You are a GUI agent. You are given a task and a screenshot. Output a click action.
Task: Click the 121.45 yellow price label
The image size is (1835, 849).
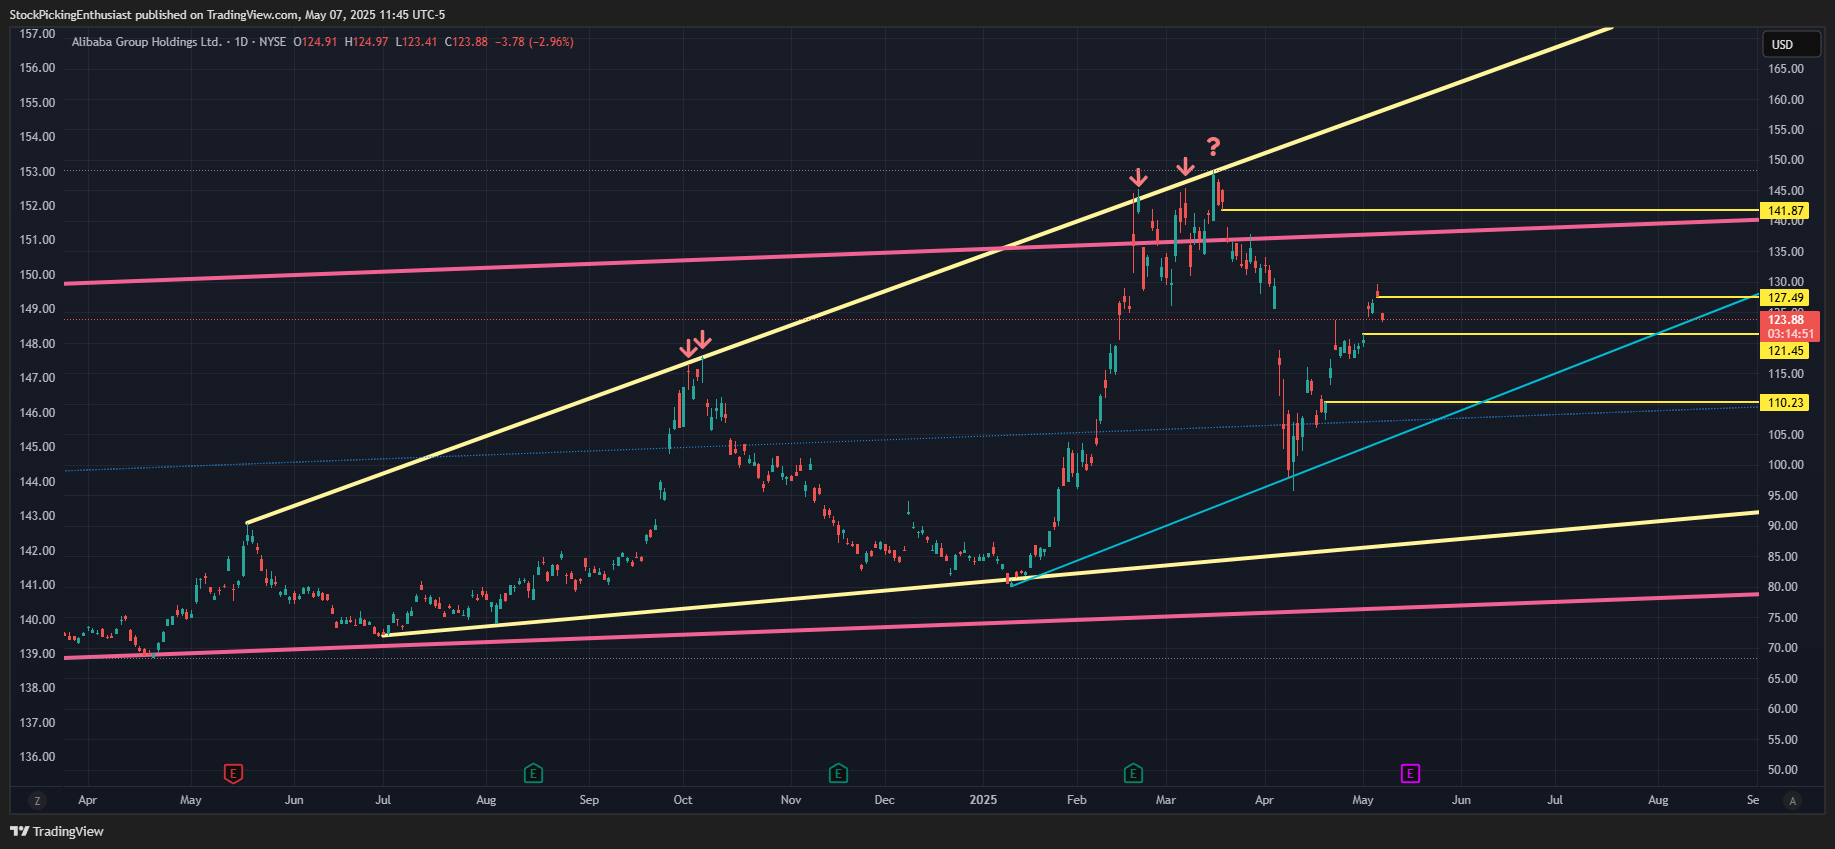pos(1785,351)
